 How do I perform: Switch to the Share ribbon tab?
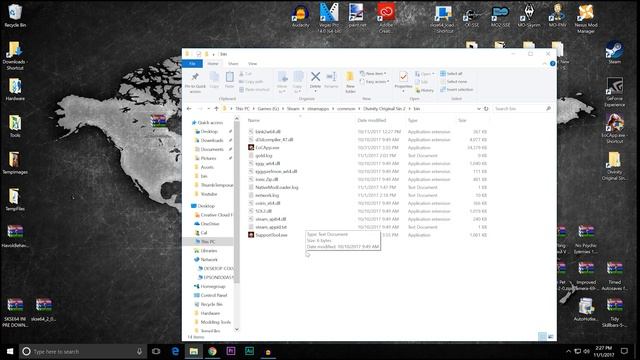click(x=233, y=64)
